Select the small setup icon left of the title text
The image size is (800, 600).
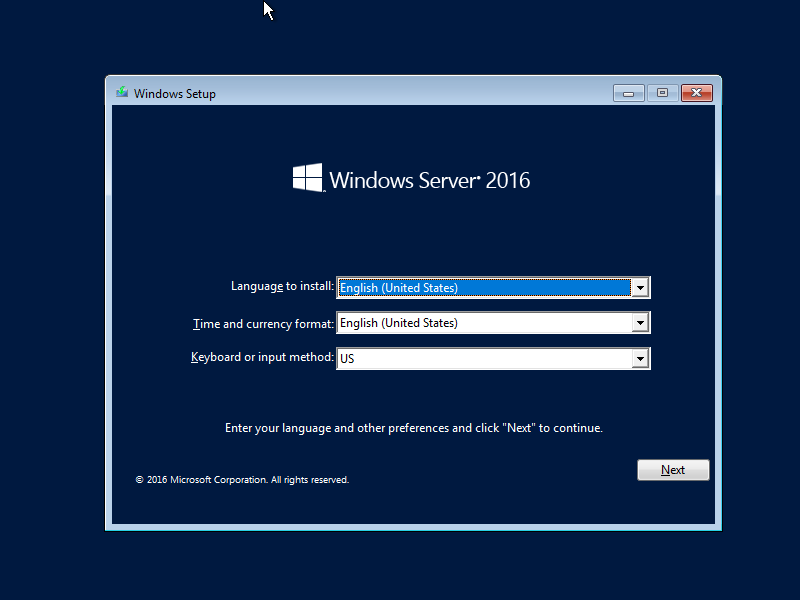coord(121,92)
